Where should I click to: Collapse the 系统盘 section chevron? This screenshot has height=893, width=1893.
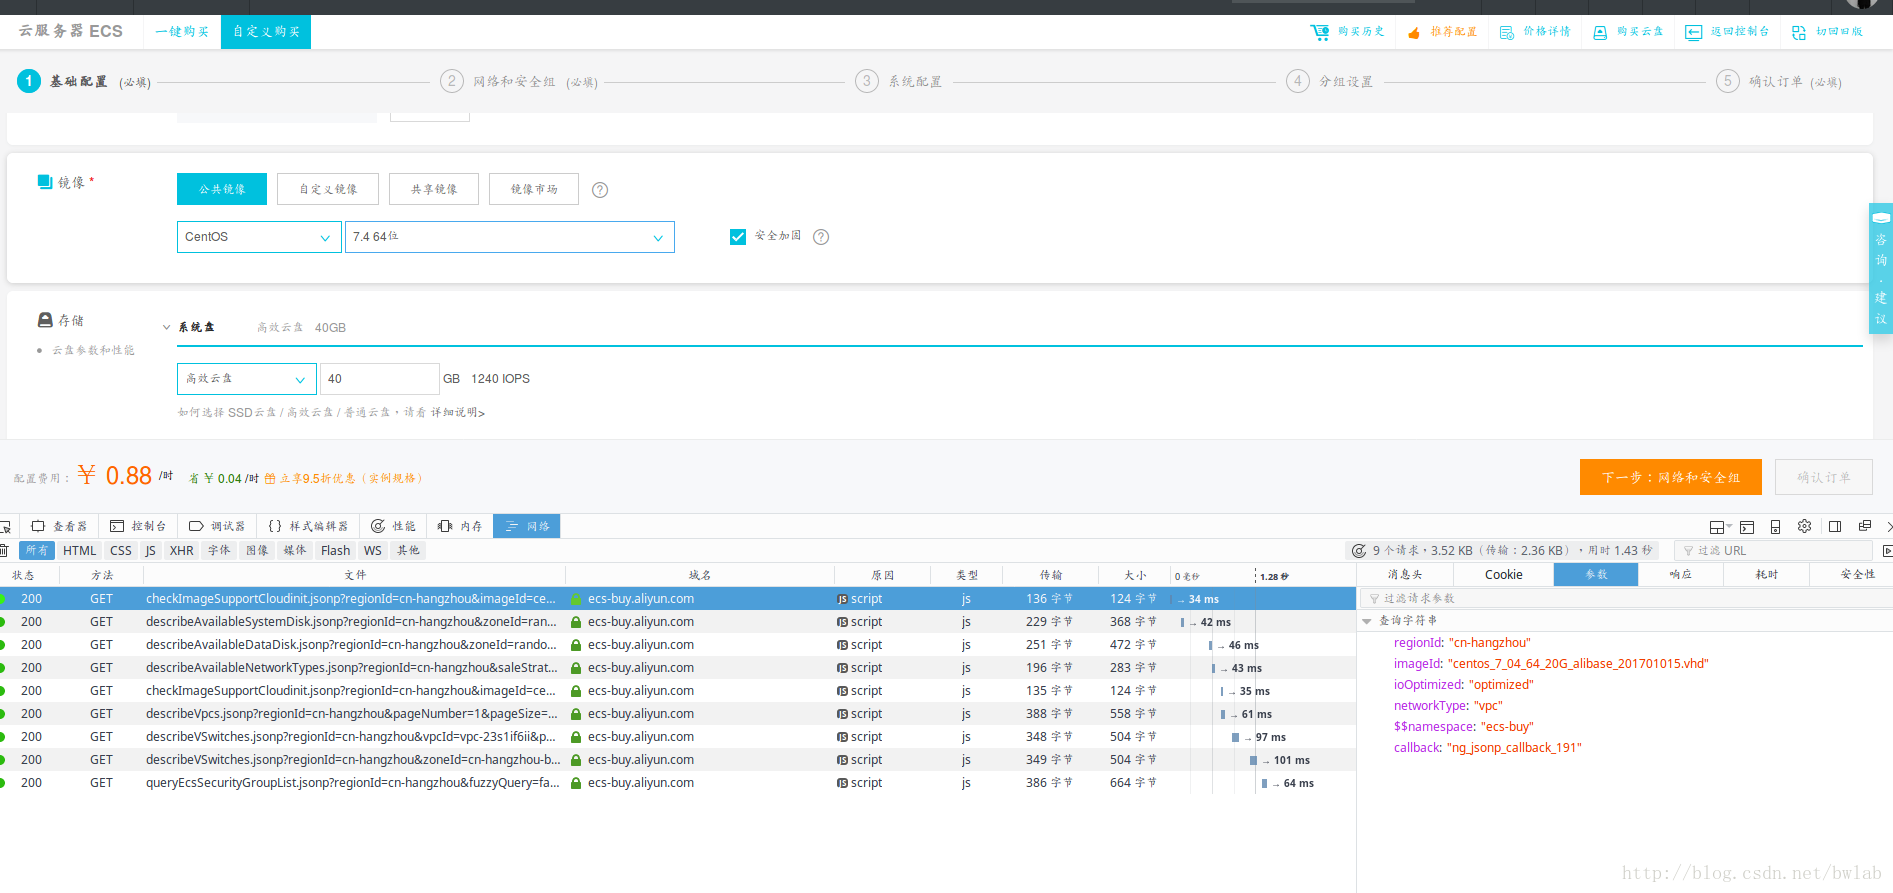167,327
